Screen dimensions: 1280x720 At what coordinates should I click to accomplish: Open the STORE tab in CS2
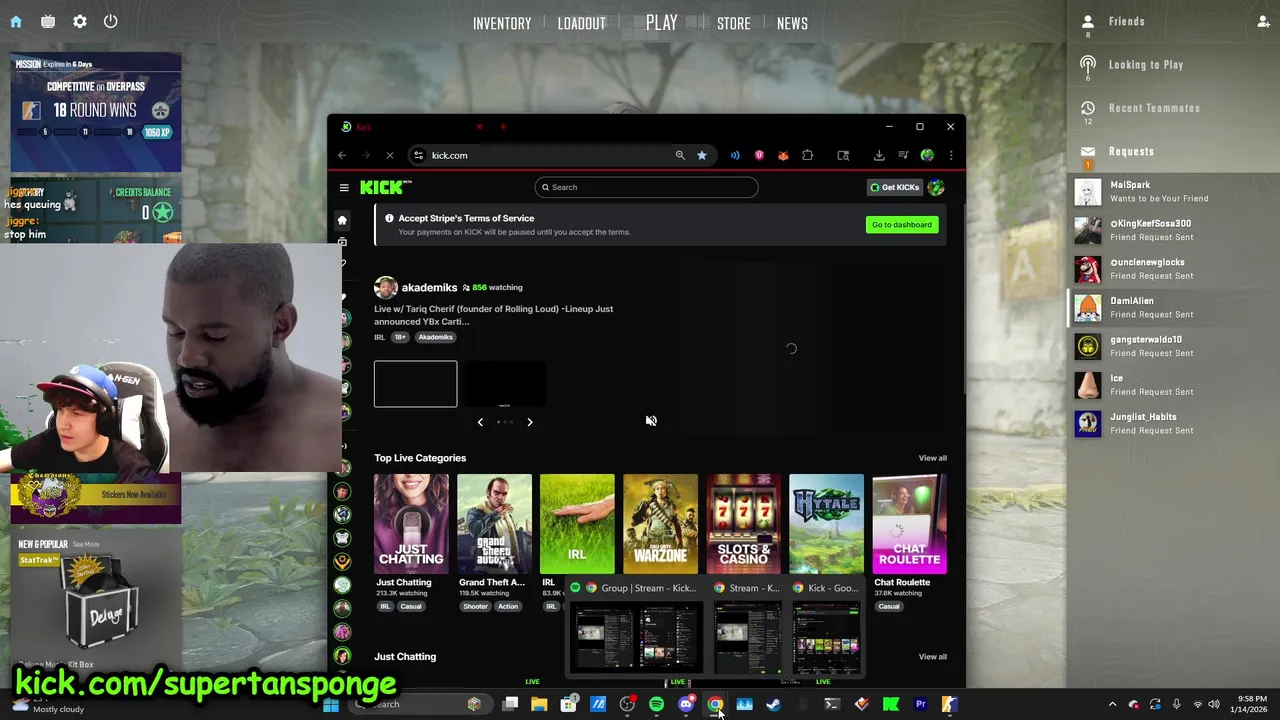[x=733, y=23]
